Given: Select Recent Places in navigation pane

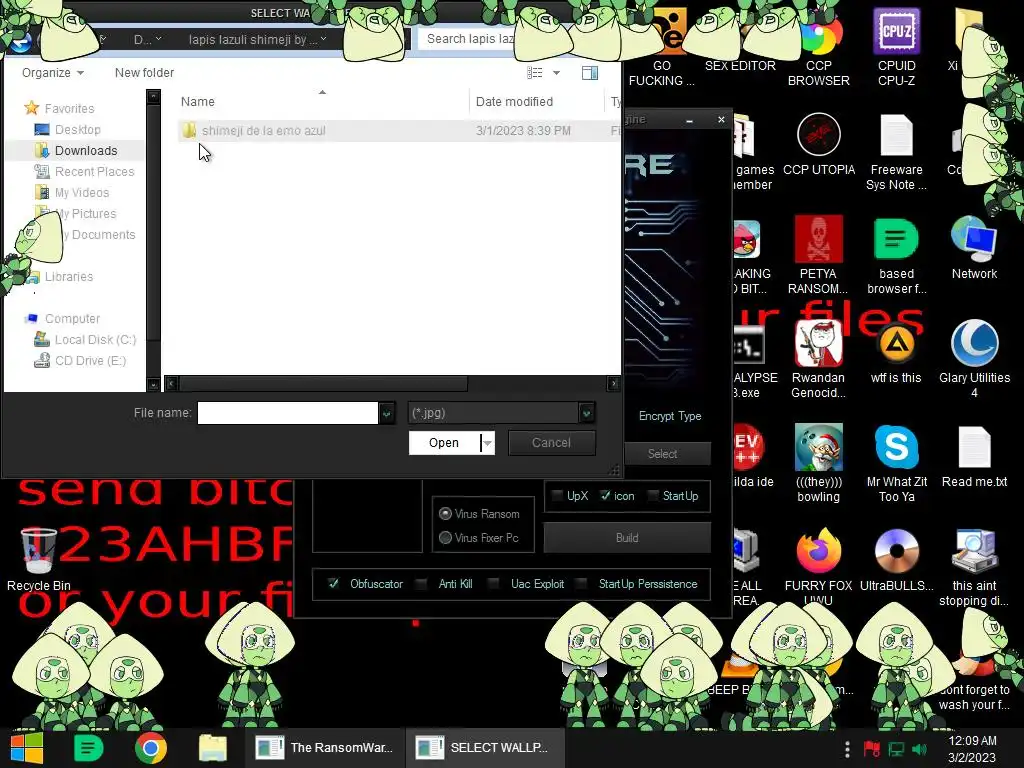Looking at the screenshot, I should click(94, 171).
